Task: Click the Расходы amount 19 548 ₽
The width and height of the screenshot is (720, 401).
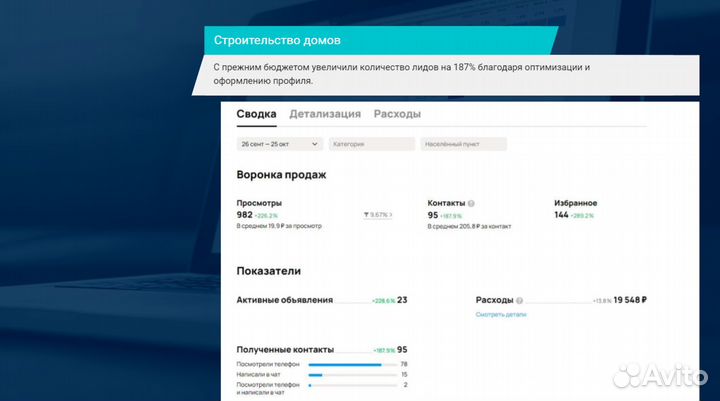Action: [x=630, y=300]
